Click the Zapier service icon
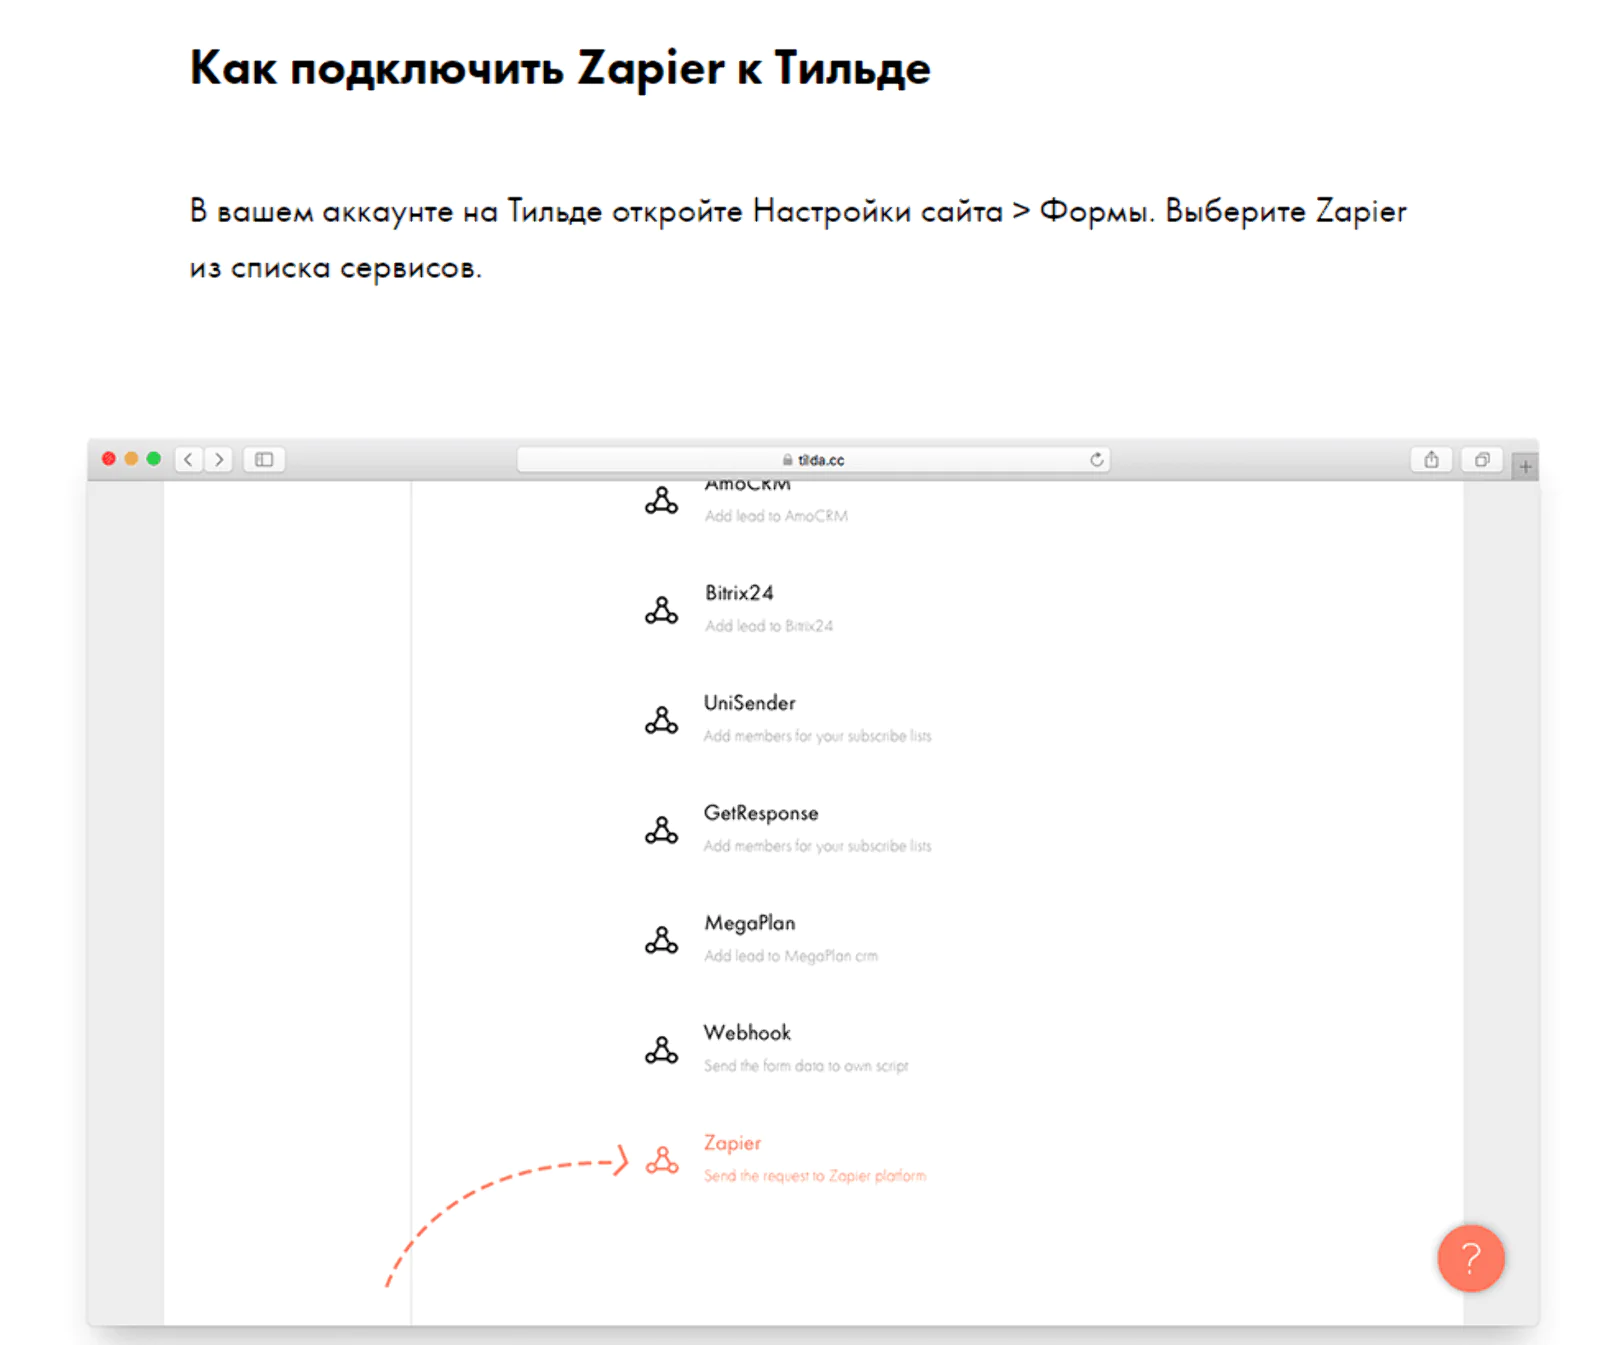The height and width of the screenshot is (1345, 1600). coord(661,1160)
